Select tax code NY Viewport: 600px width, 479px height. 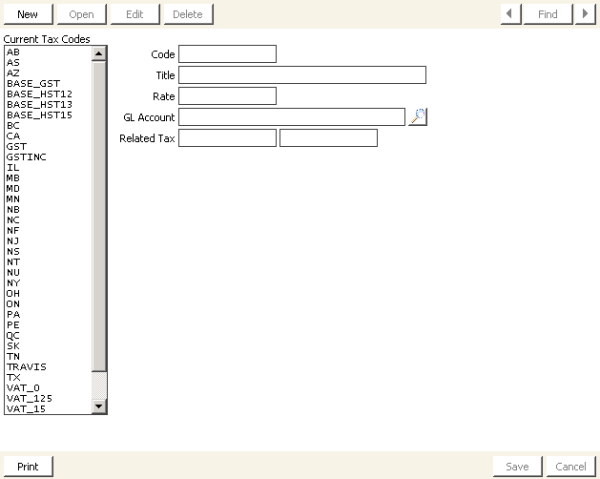pos(48,283)
